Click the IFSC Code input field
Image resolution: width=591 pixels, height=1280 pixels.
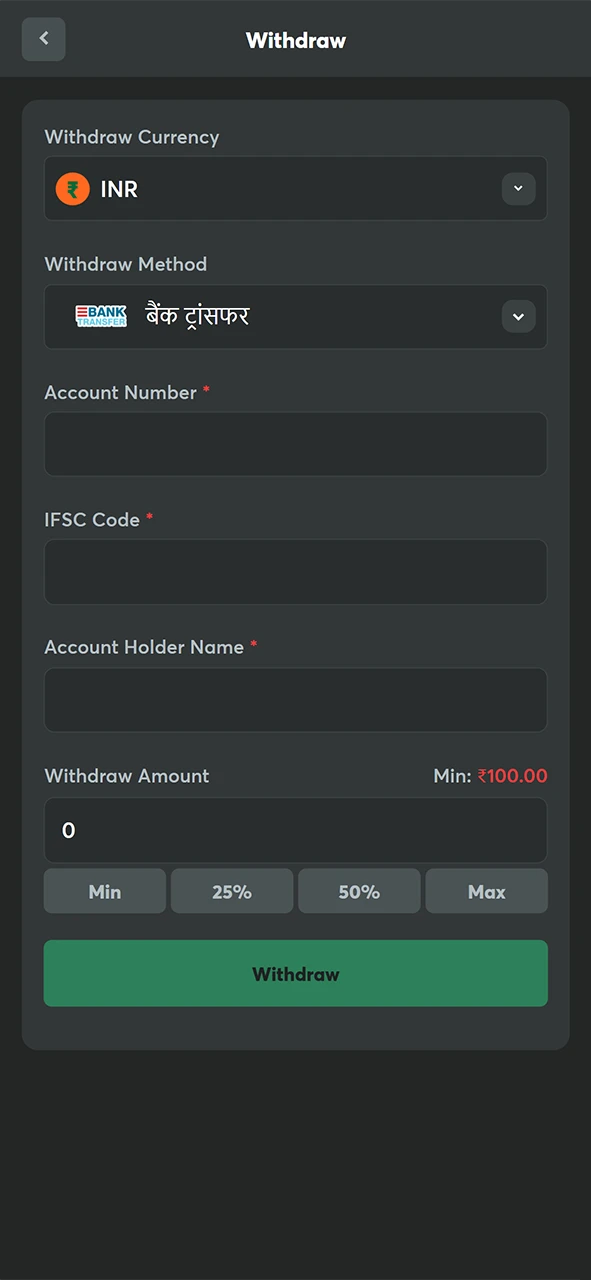pos(295,571)
